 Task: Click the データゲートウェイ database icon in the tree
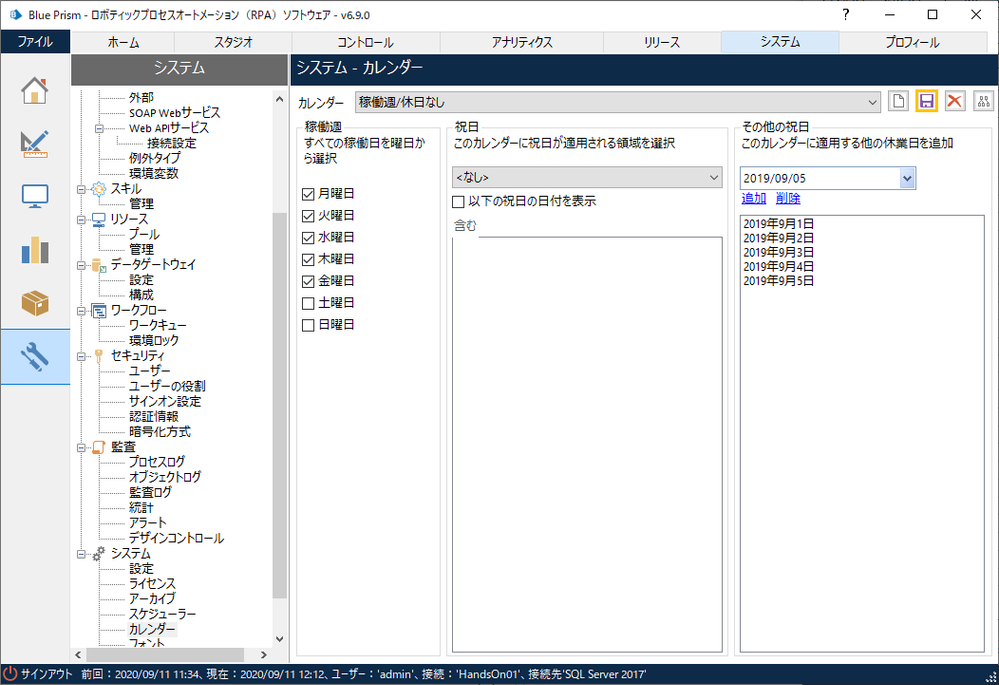[x=98, y=265]
